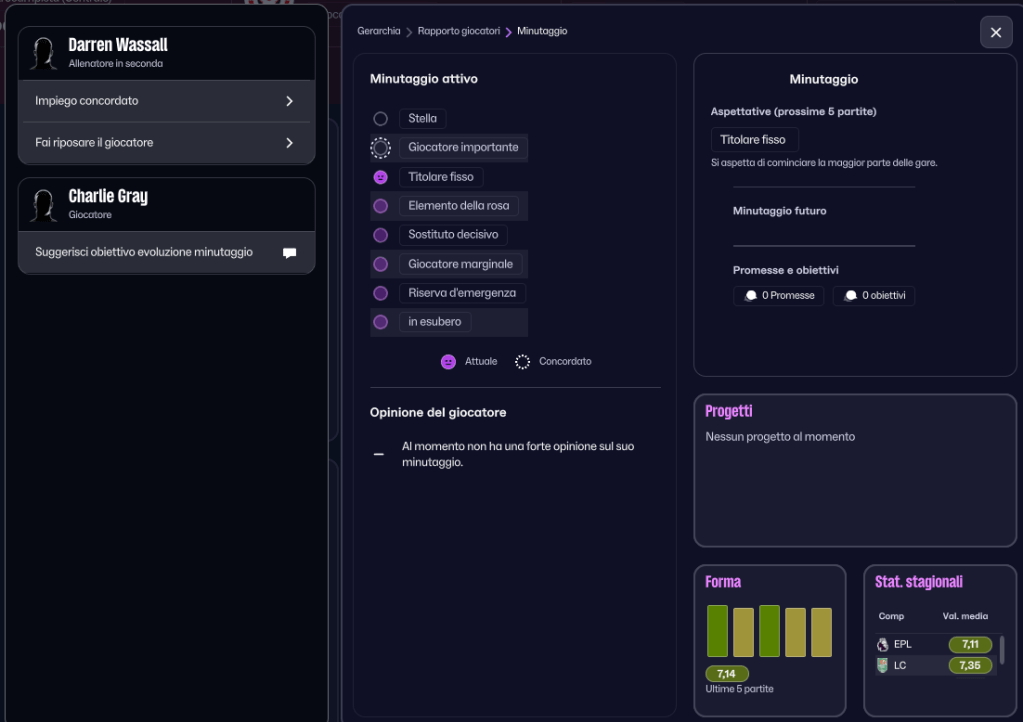1023x722 pixels.
Task: Click the first green bar in Forma
Action: pyautogui.click(x=717, y=631)
